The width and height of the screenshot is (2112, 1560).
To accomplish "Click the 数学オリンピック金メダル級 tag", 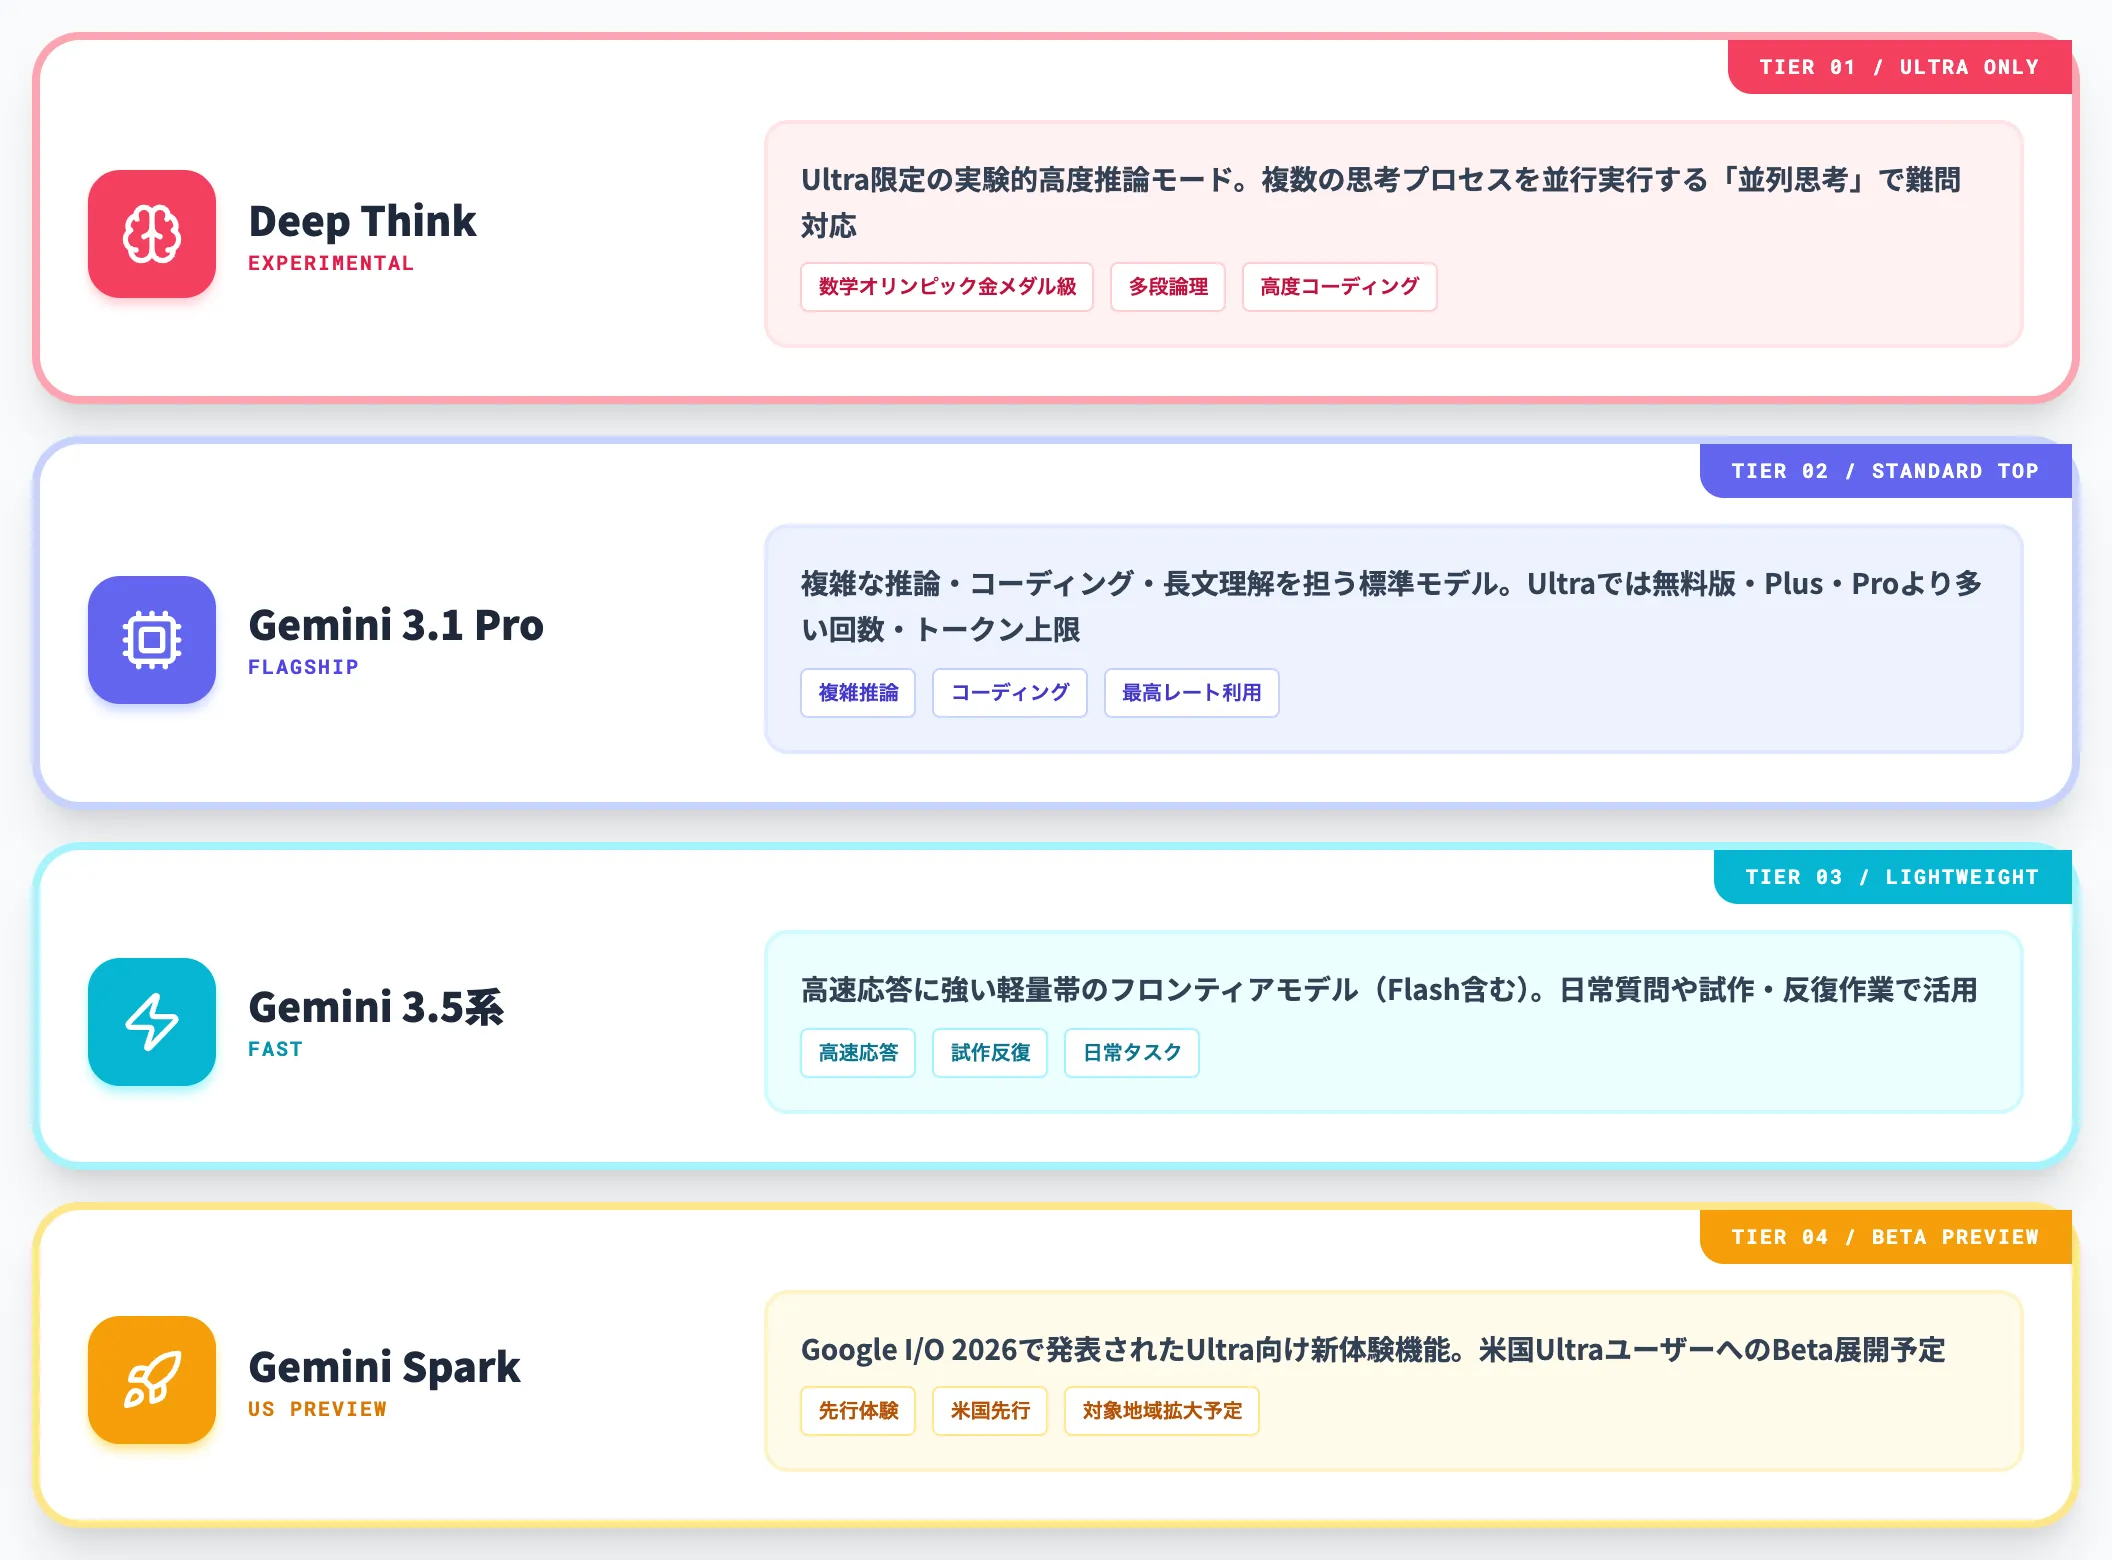I will pyautogui.click(x=947, y=287).
